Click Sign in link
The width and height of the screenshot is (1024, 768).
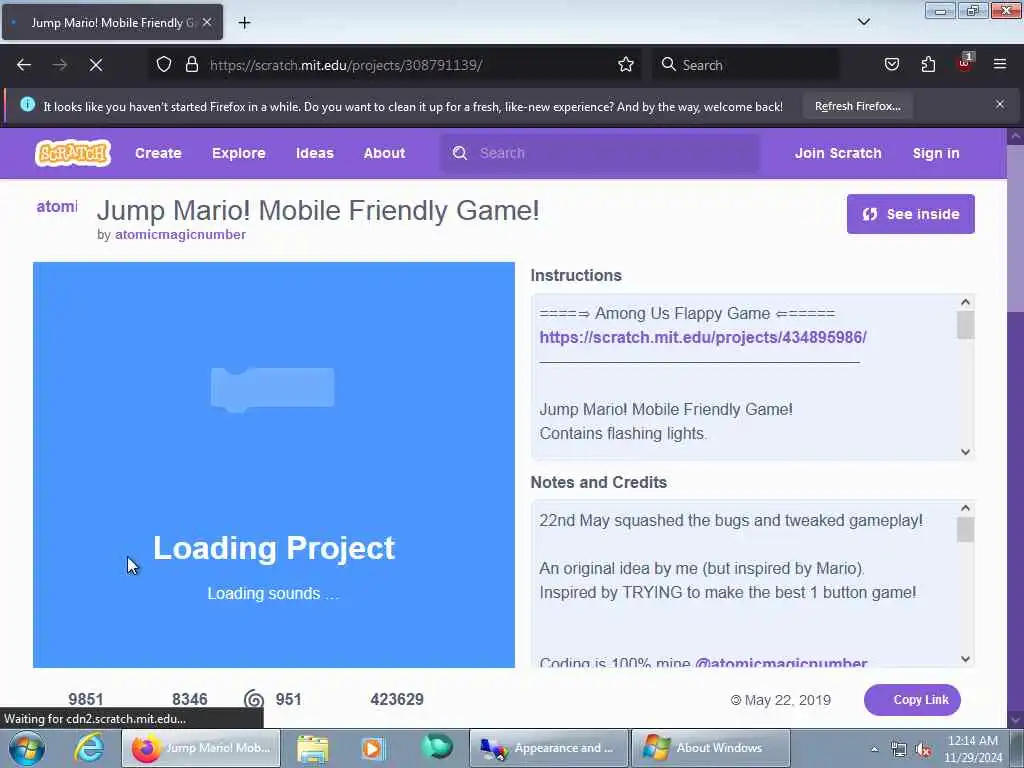[x=936, y=153]
